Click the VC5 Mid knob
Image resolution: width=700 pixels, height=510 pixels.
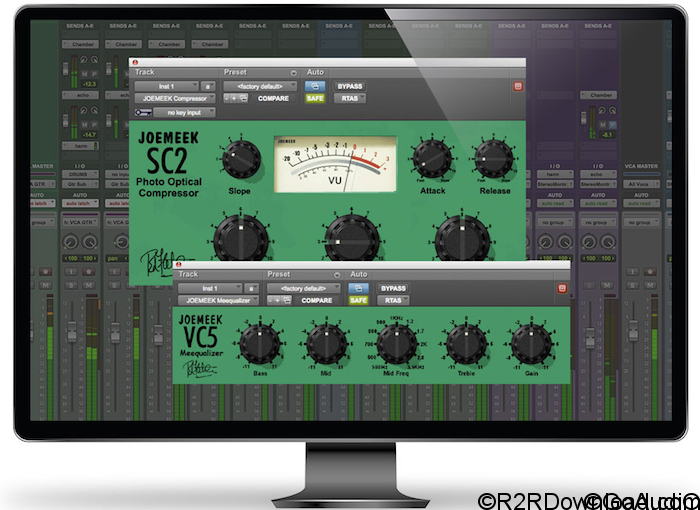coord(326,344)
